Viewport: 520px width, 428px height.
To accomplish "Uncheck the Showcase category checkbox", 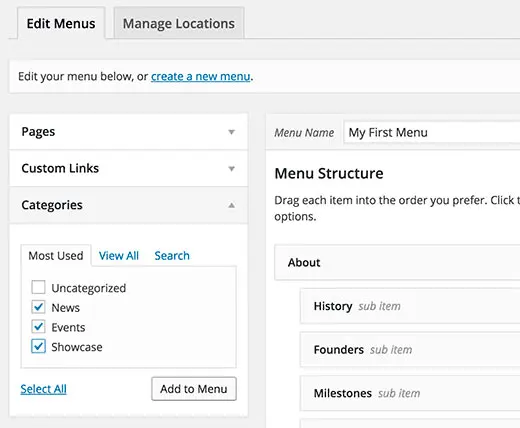I will (x=38, y=346).
